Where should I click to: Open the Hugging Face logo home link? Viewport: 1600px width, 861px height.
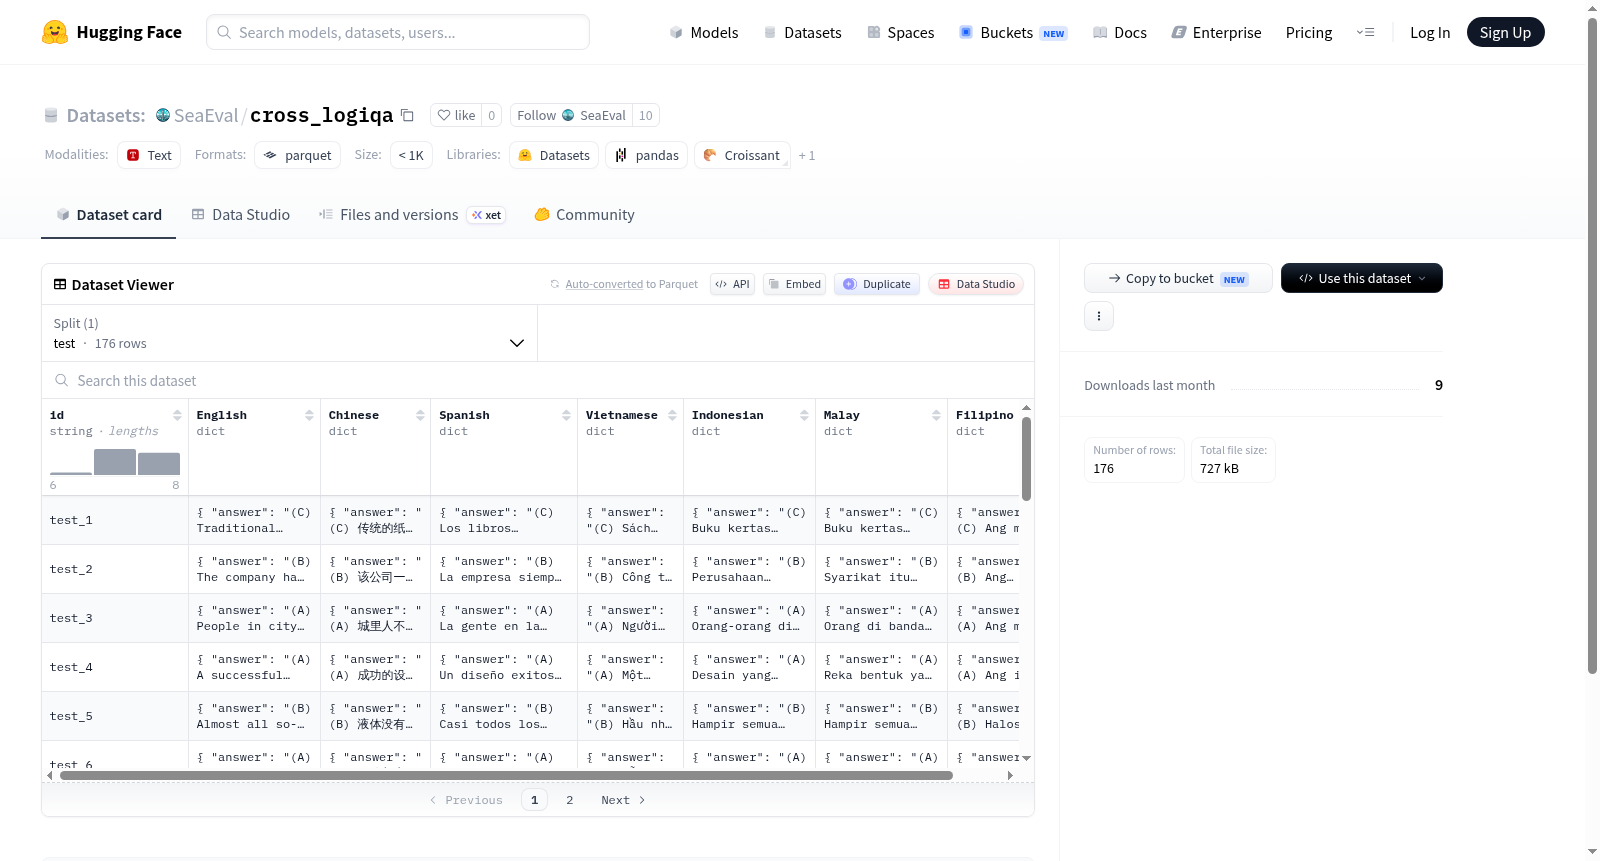pyautogui.click(x=111, y=32)
